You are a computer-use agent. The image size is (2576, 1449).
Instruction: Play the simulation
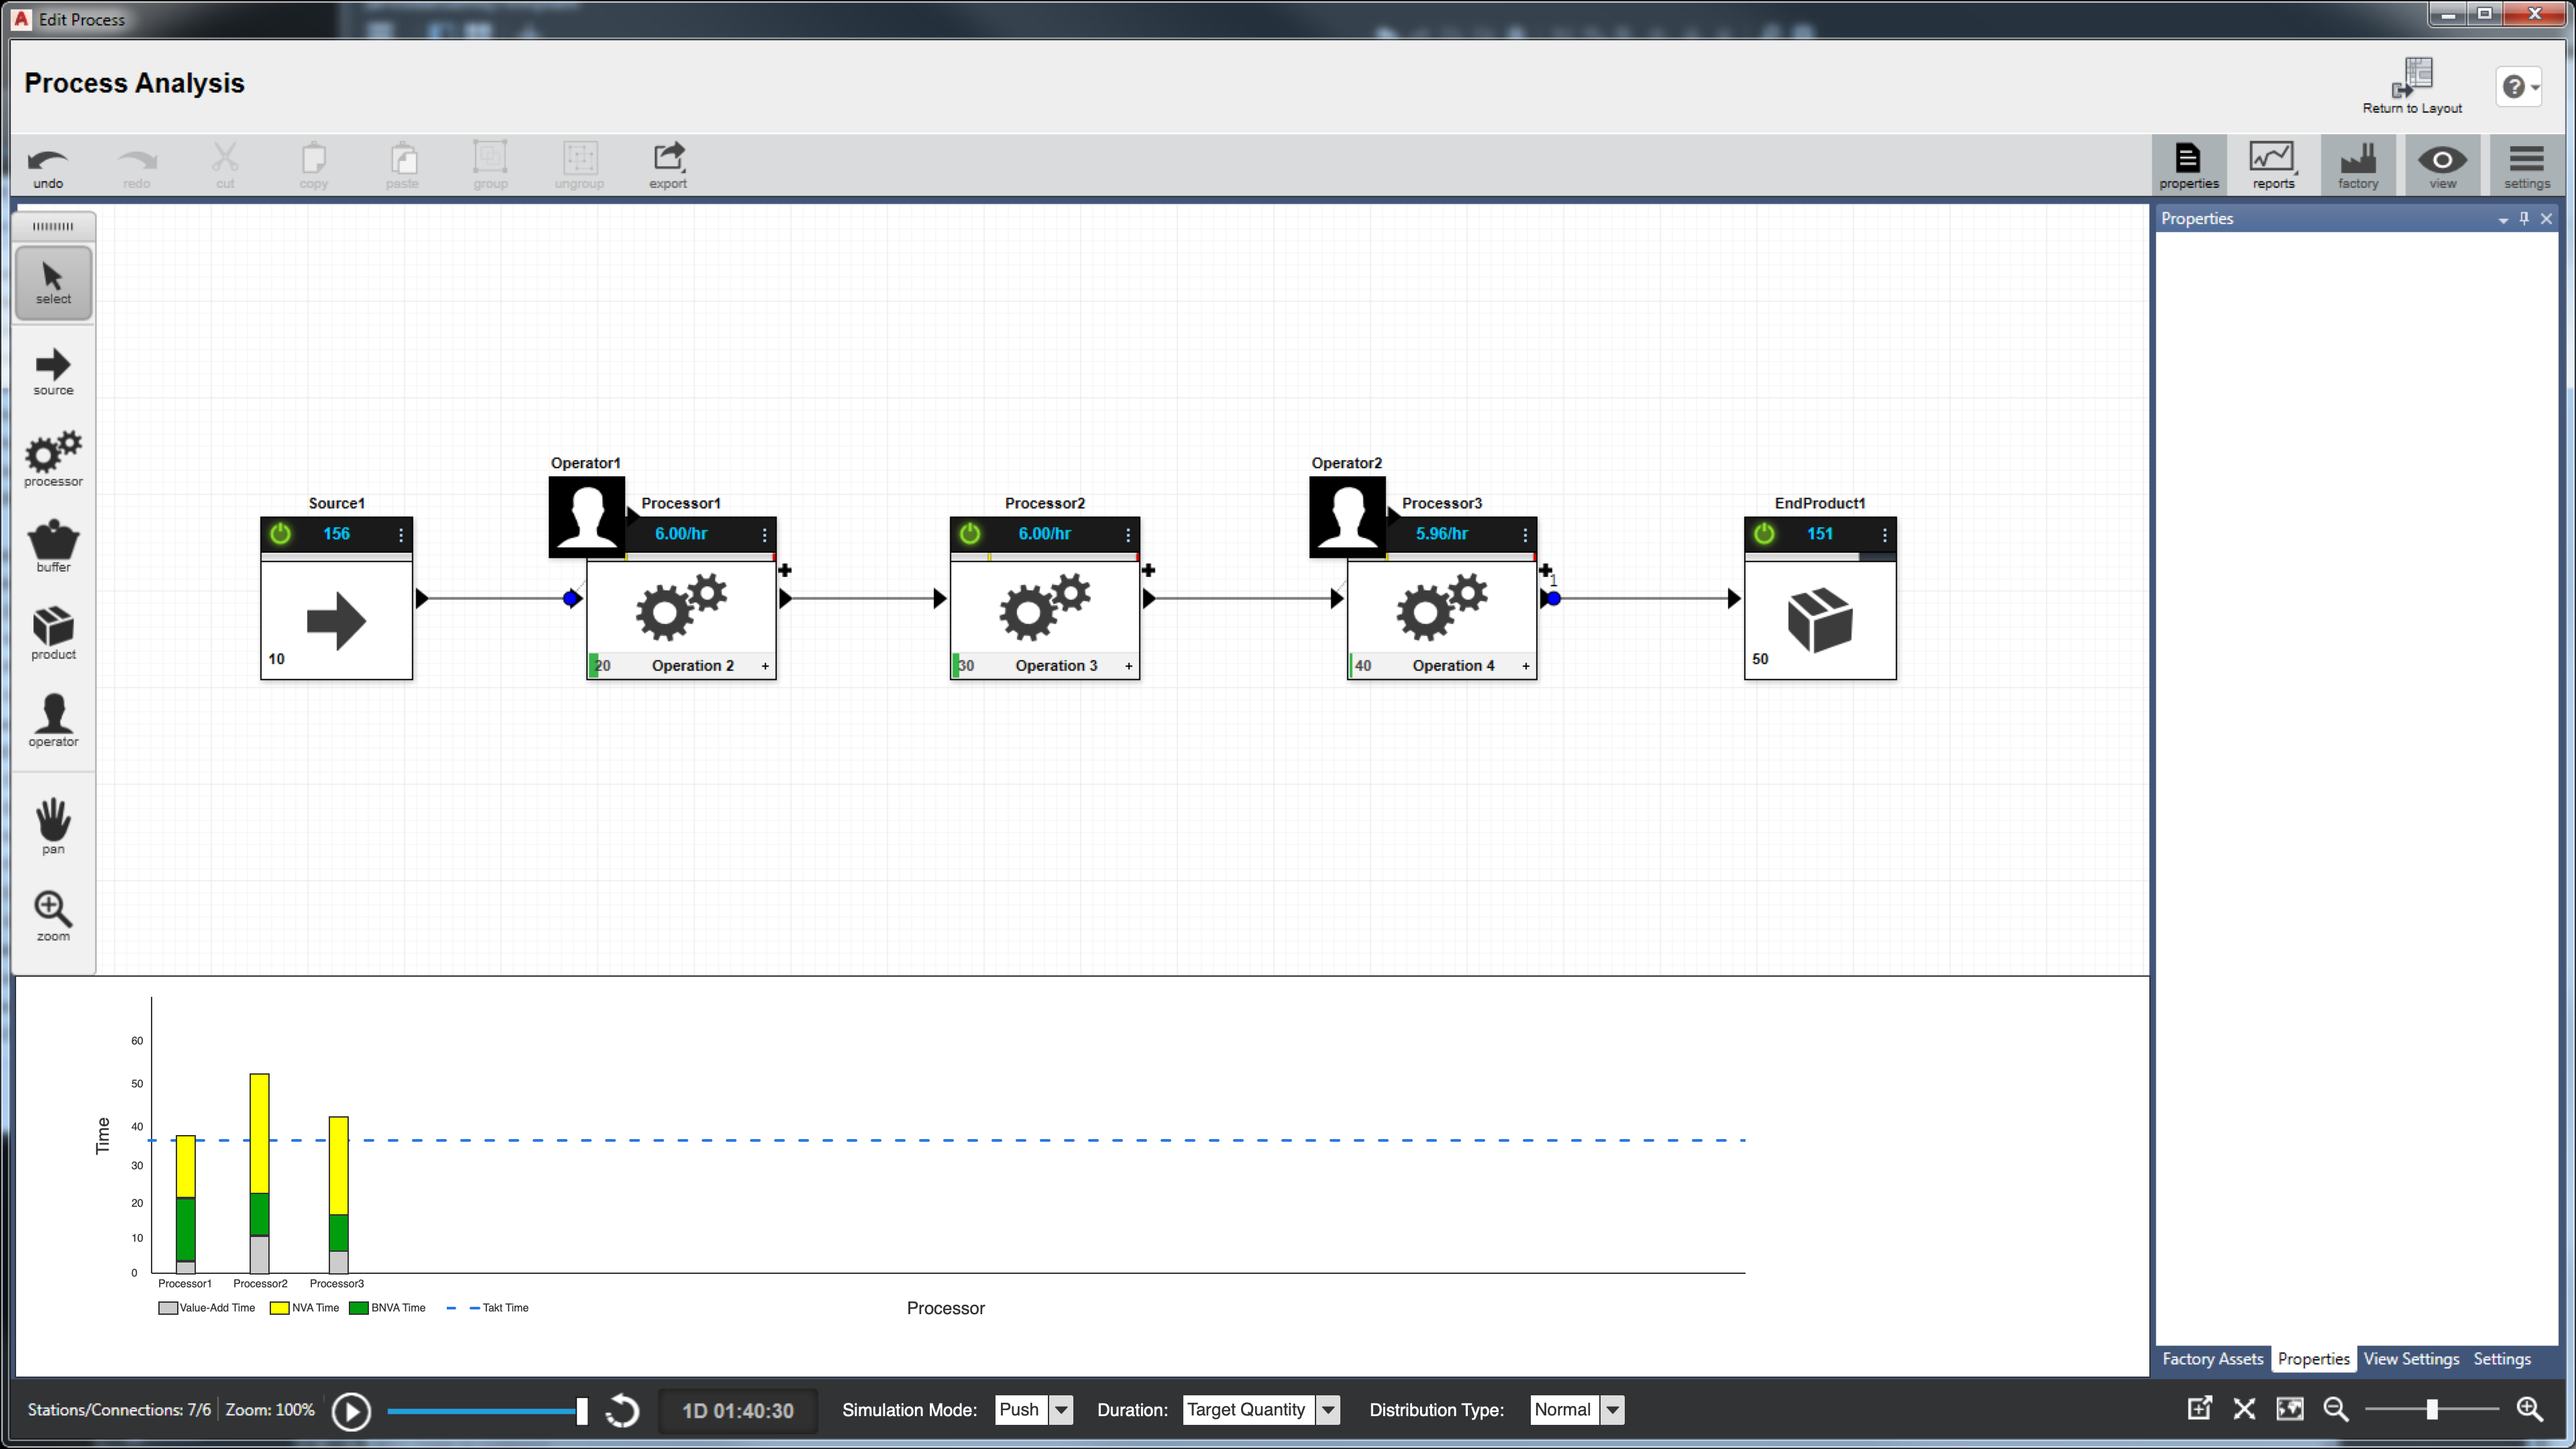pos(351,1411)
